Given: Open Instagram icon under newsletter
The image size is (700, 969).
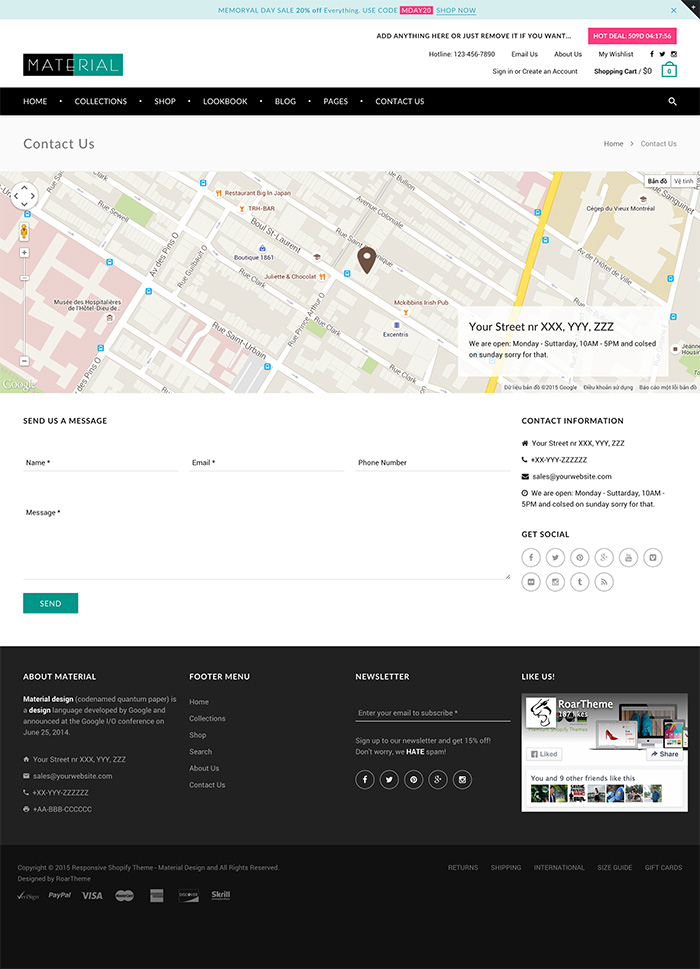Looking at the screenshot, I should (462, 779).
